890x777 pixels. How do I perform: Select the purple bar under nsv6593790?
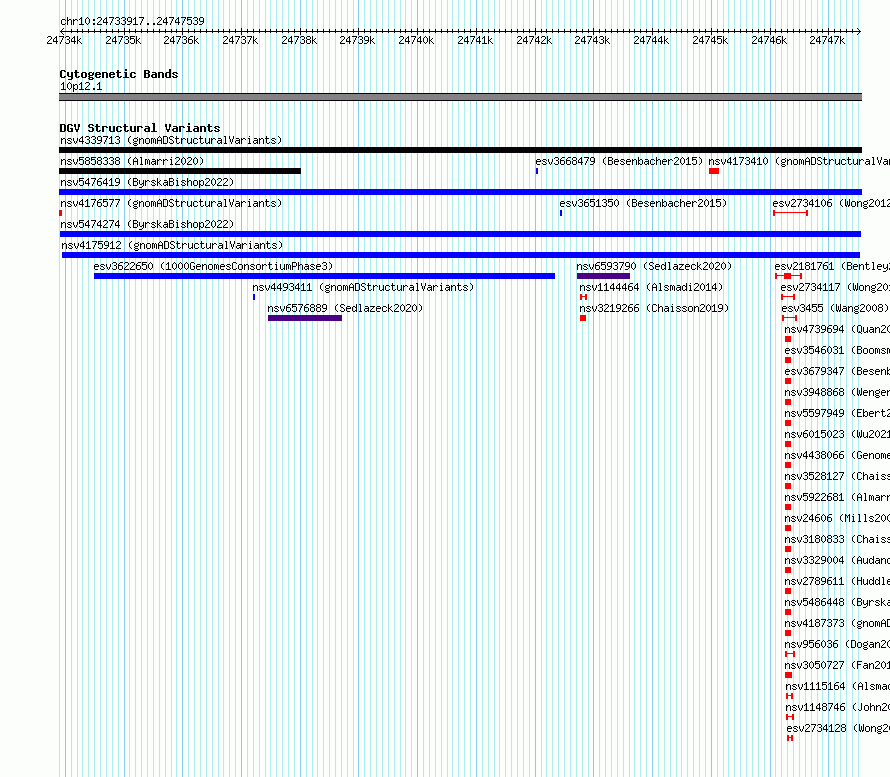[x=603, y=276]
